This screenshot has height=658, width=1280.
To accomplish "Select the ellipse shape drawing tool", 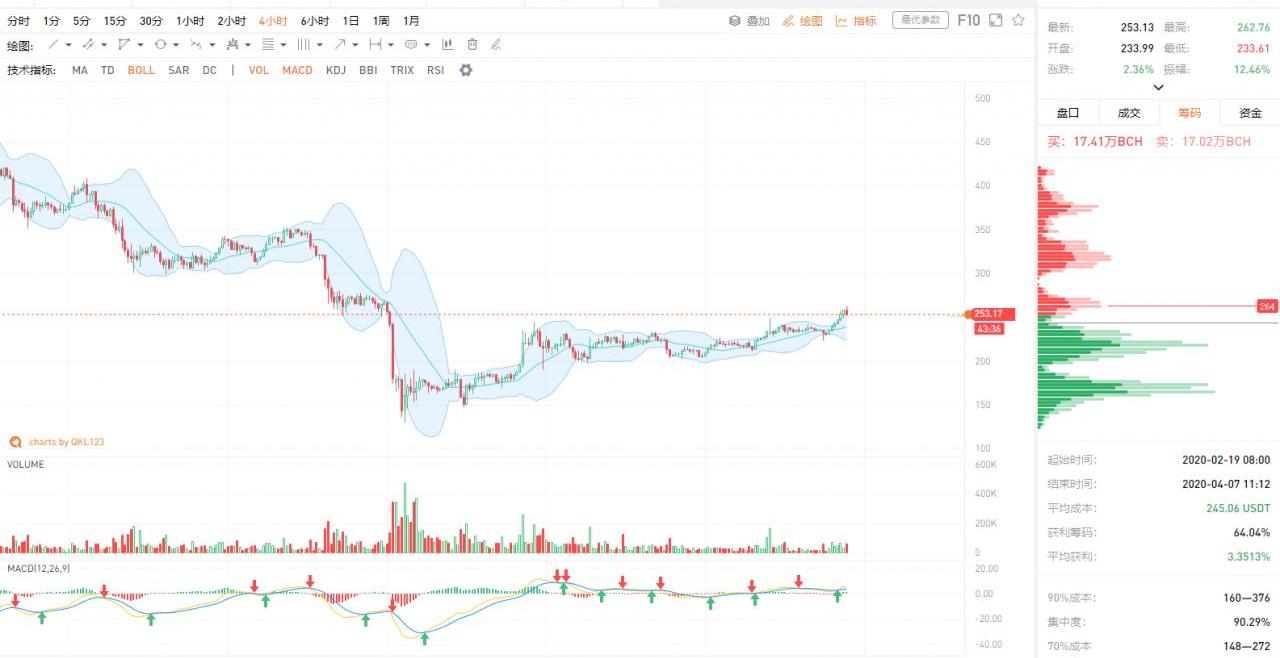I will coord(160,45).
